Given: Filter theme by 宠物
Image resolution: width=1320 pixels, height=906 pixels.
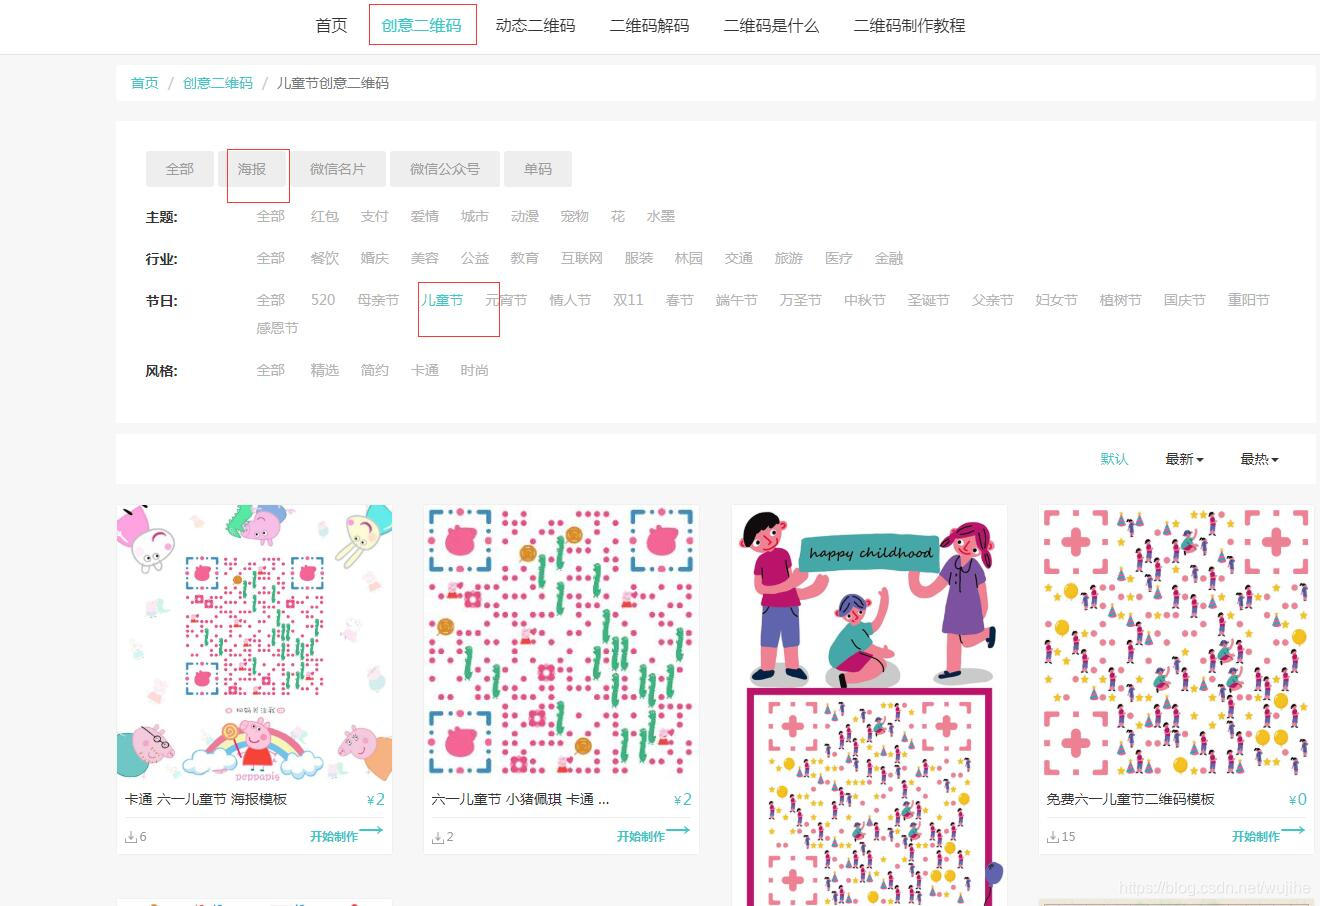Looking at the screenshot, I should click(575, 216).
